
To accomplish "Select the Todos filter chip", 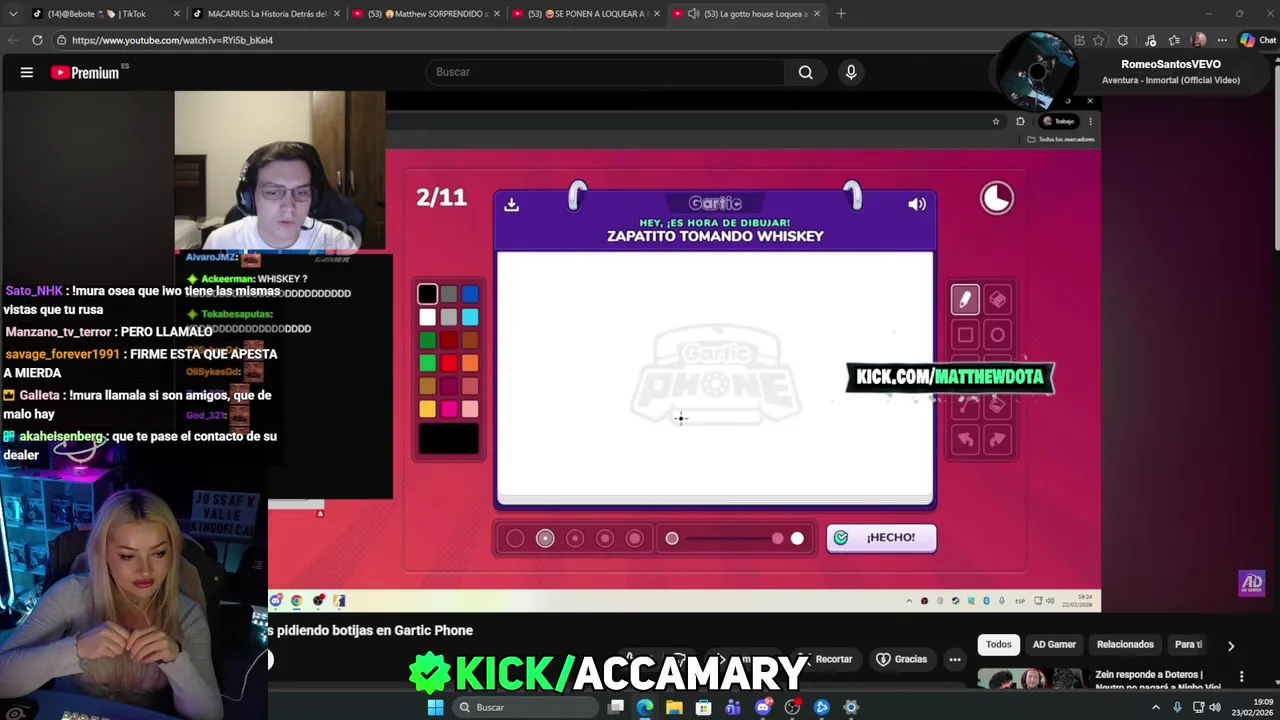I will tap(999, 645).
